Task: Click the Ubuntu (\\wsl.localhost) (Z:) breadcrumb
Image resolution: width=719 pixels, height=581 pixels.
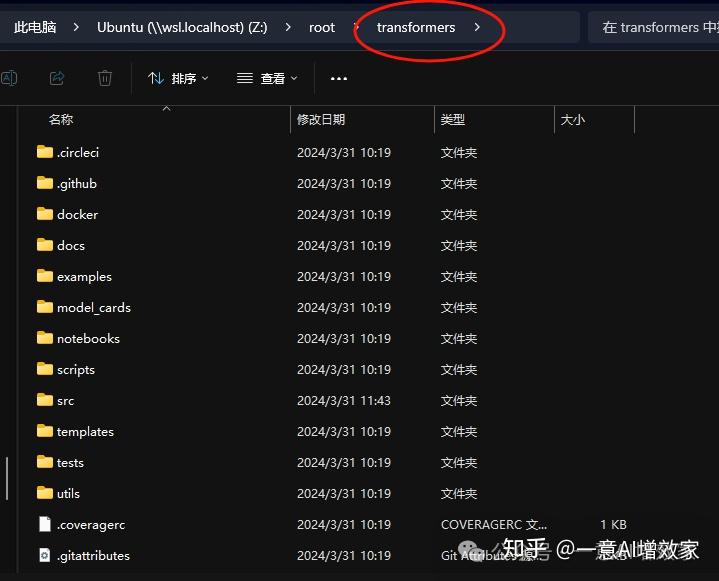Action: pyautogui.click(x=182, y=28)
